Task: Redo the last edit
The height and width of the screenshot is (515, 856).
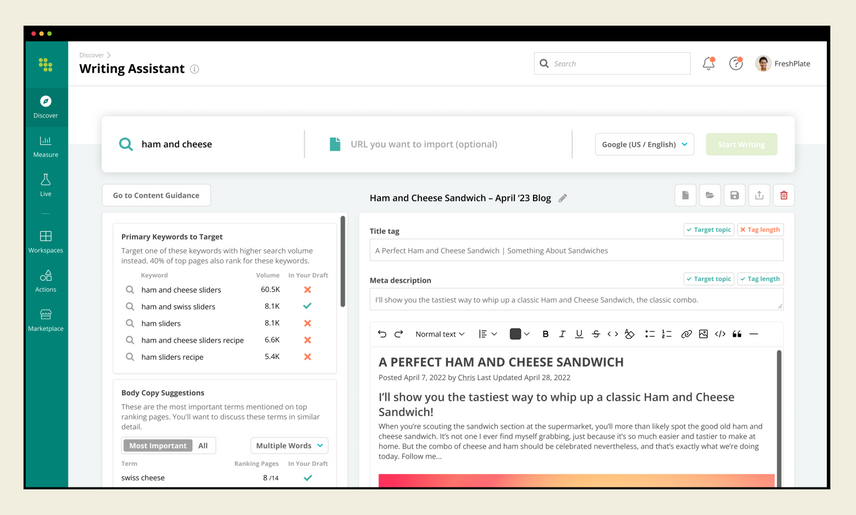Action: pyautogui.click(x=399, y=334)
